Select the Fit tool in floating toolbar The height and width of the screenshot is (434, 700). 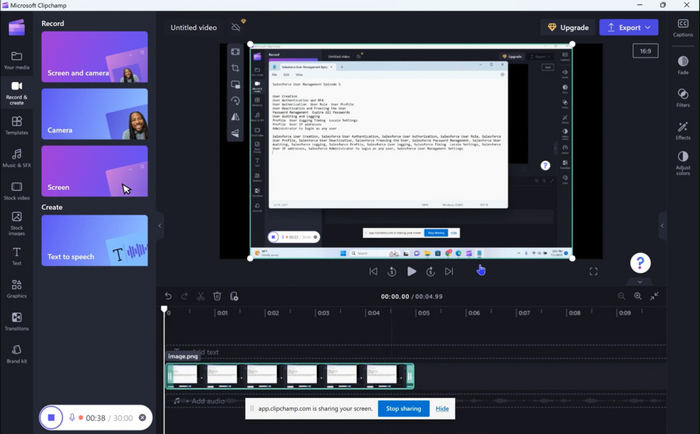[235, 52]
